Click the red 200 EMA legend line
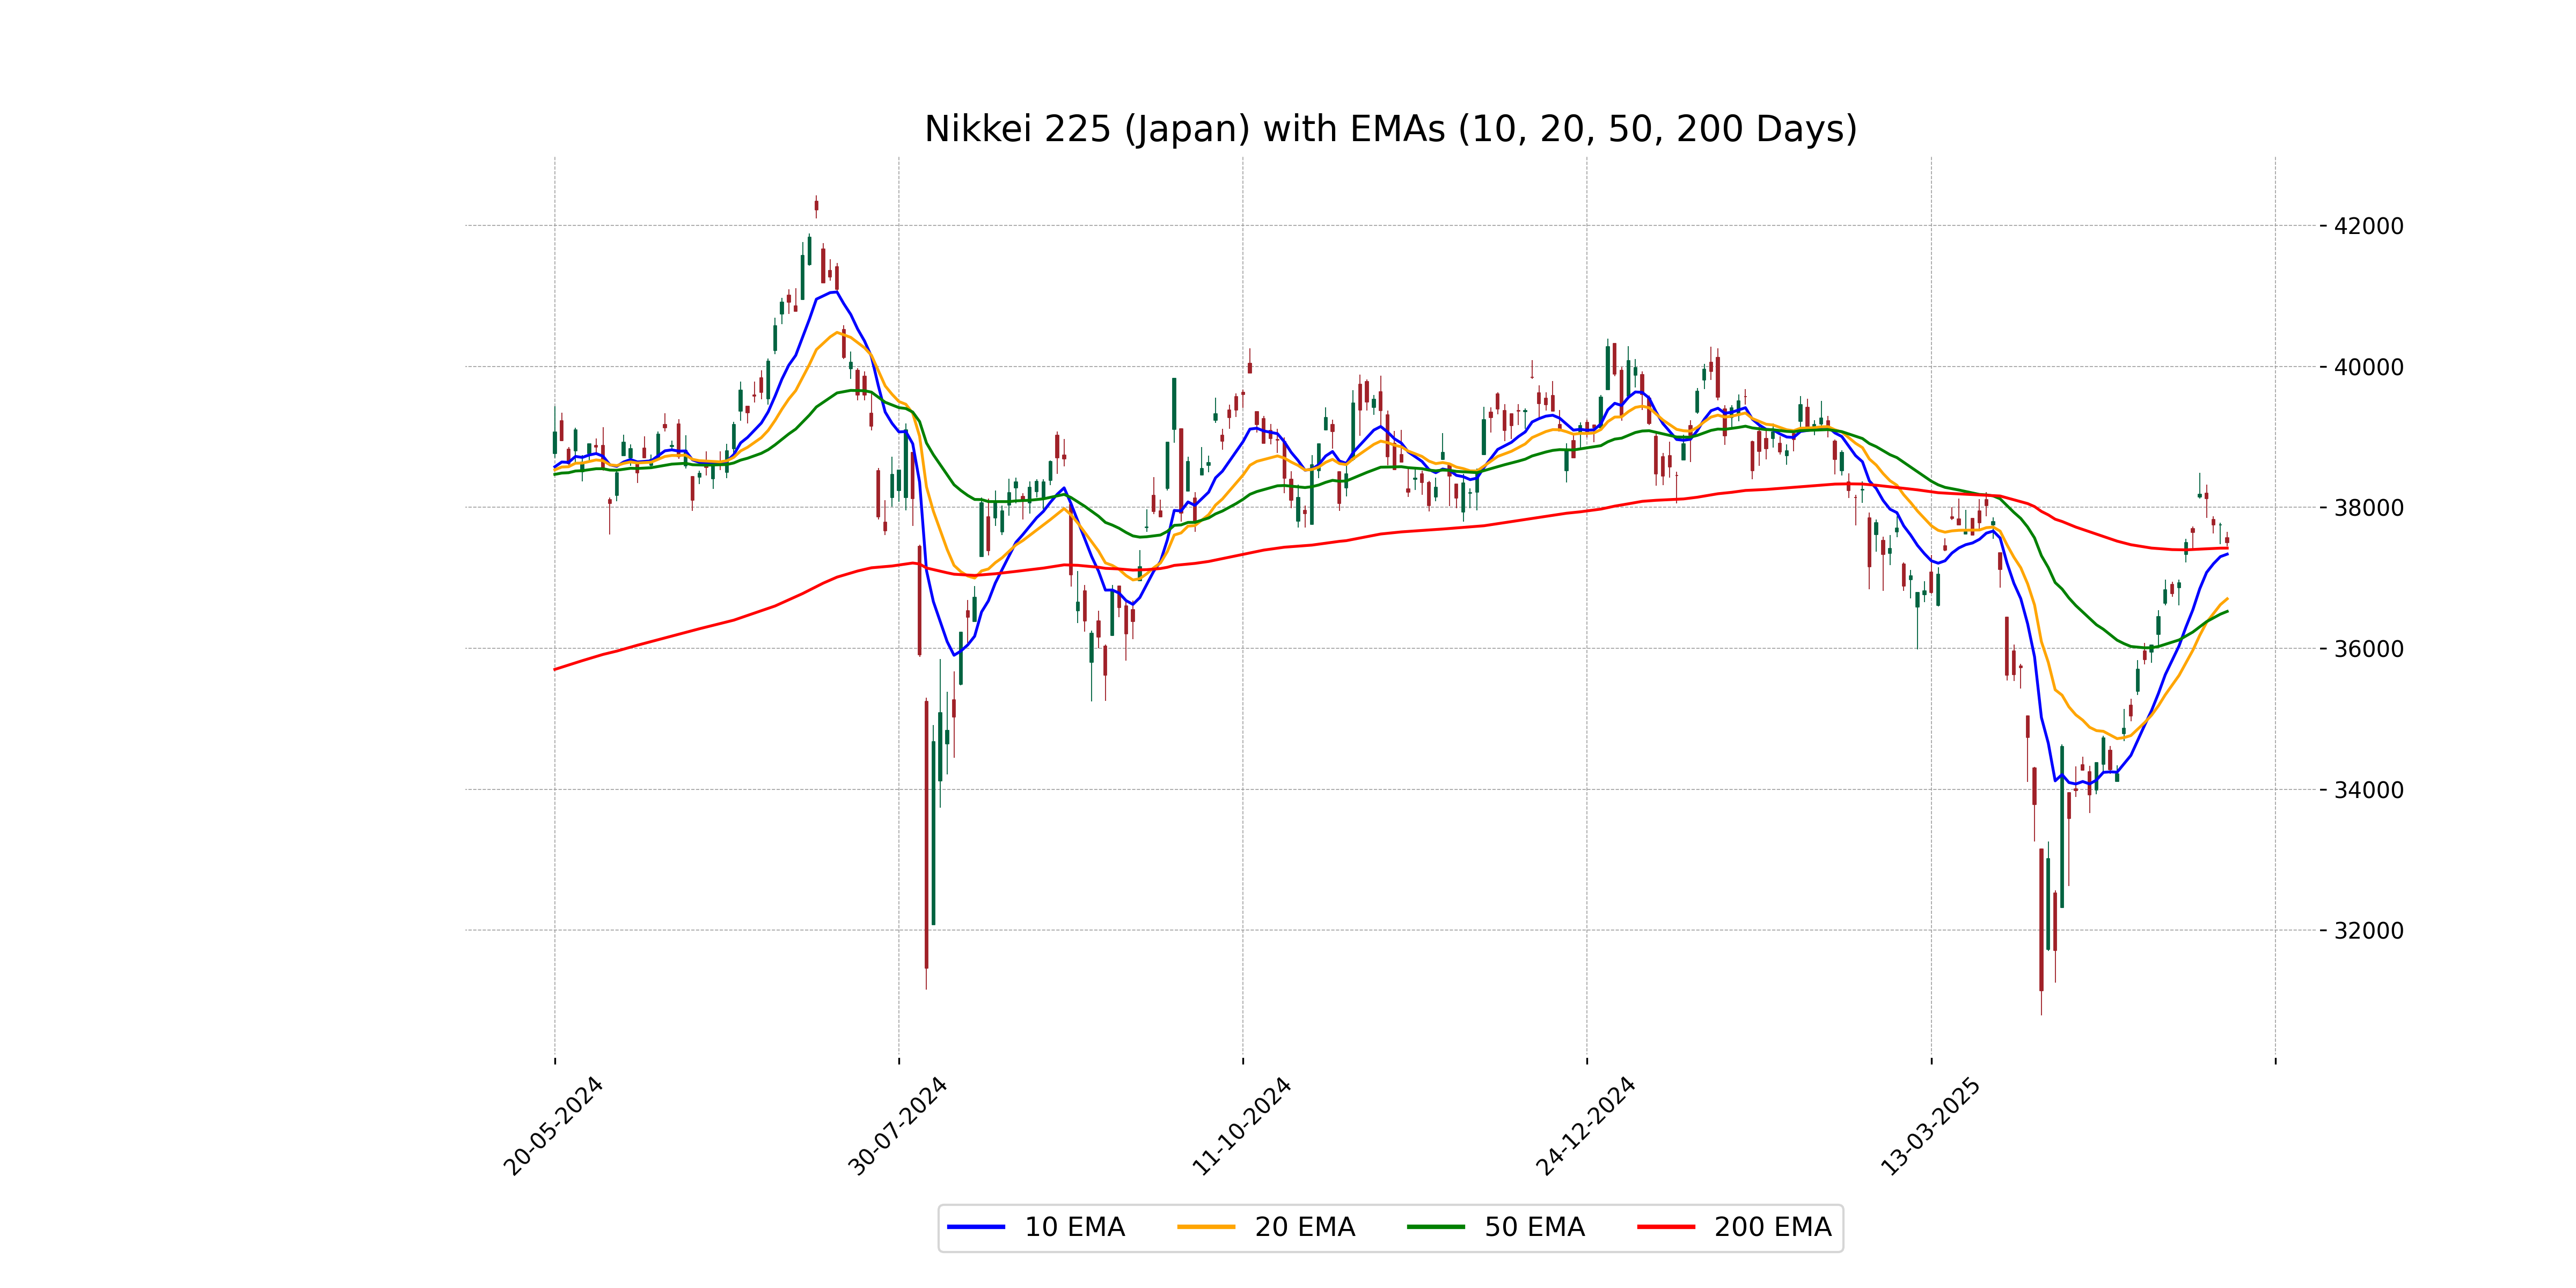Image resolution: width=2576 pixels, height=1288 pixels. coord(1665,1227)
